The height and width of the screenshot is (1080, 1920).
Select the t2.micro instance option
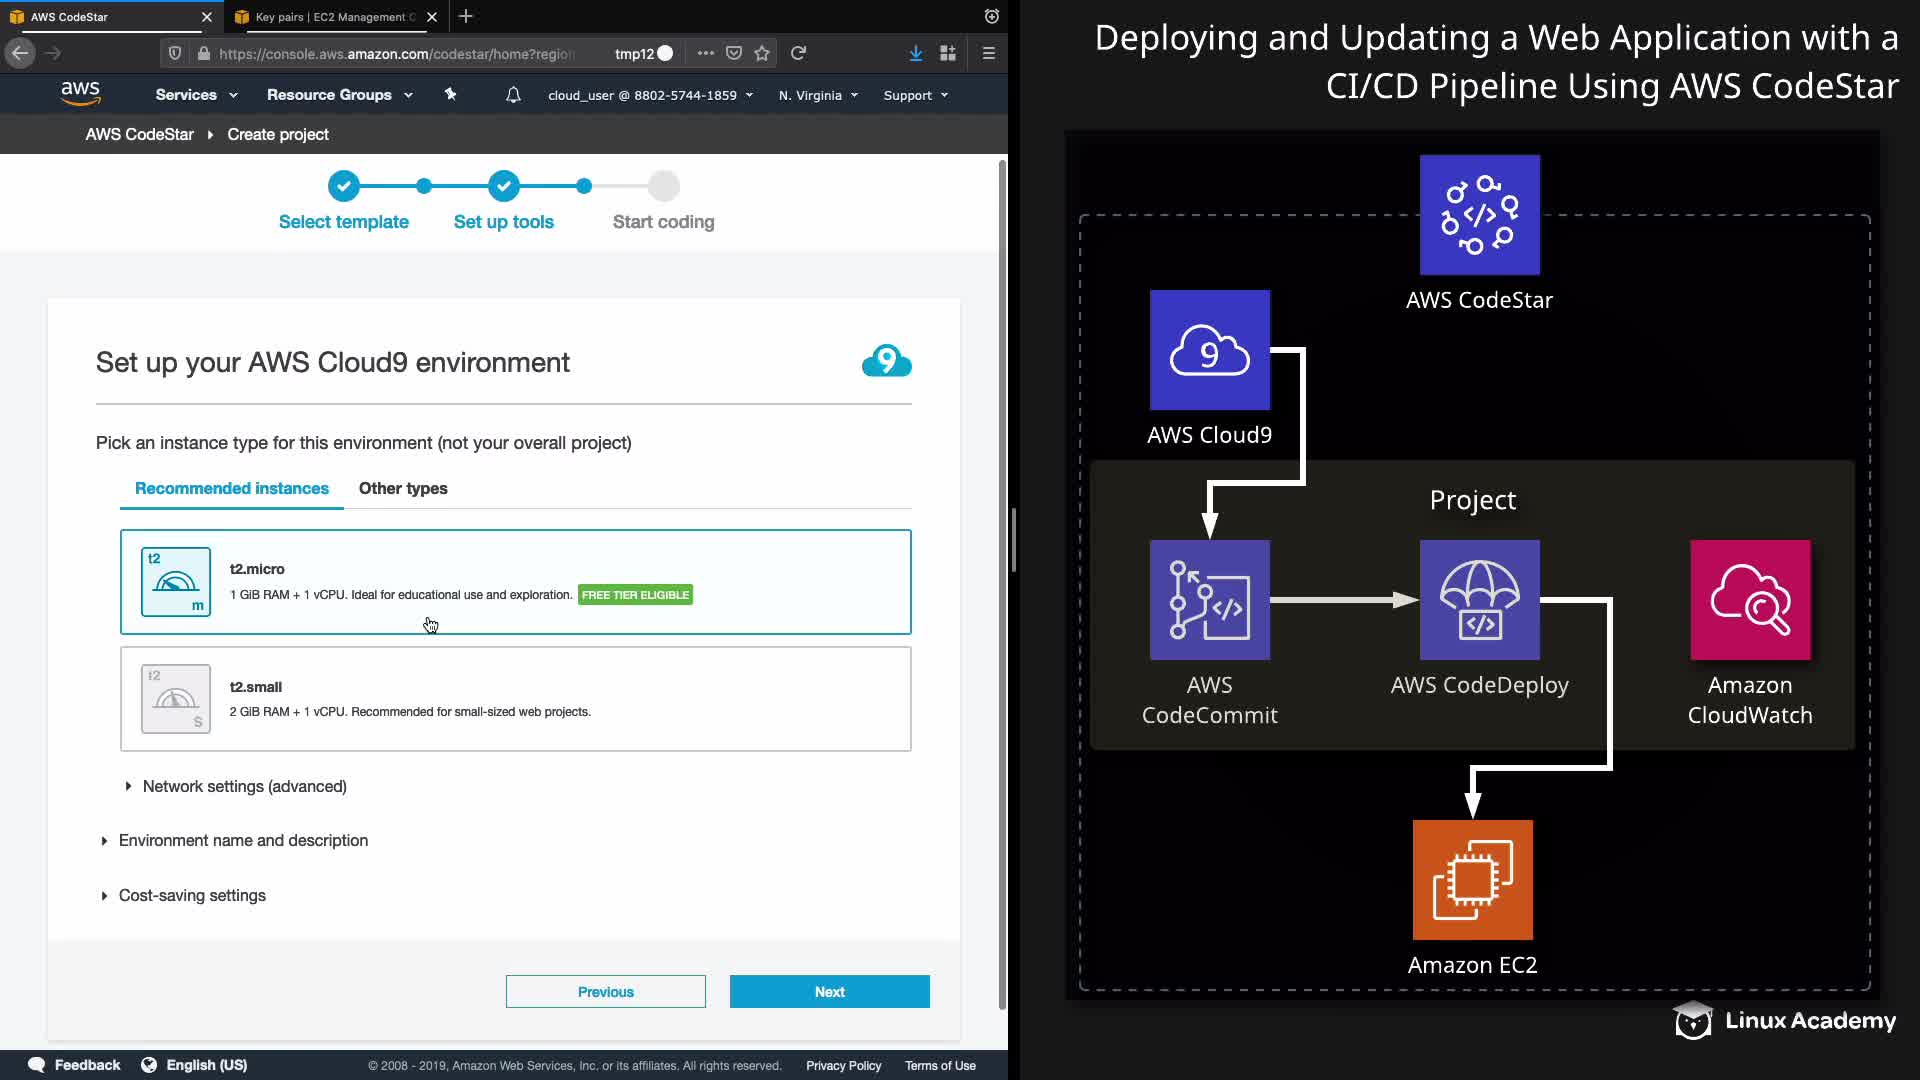[515, 582]
